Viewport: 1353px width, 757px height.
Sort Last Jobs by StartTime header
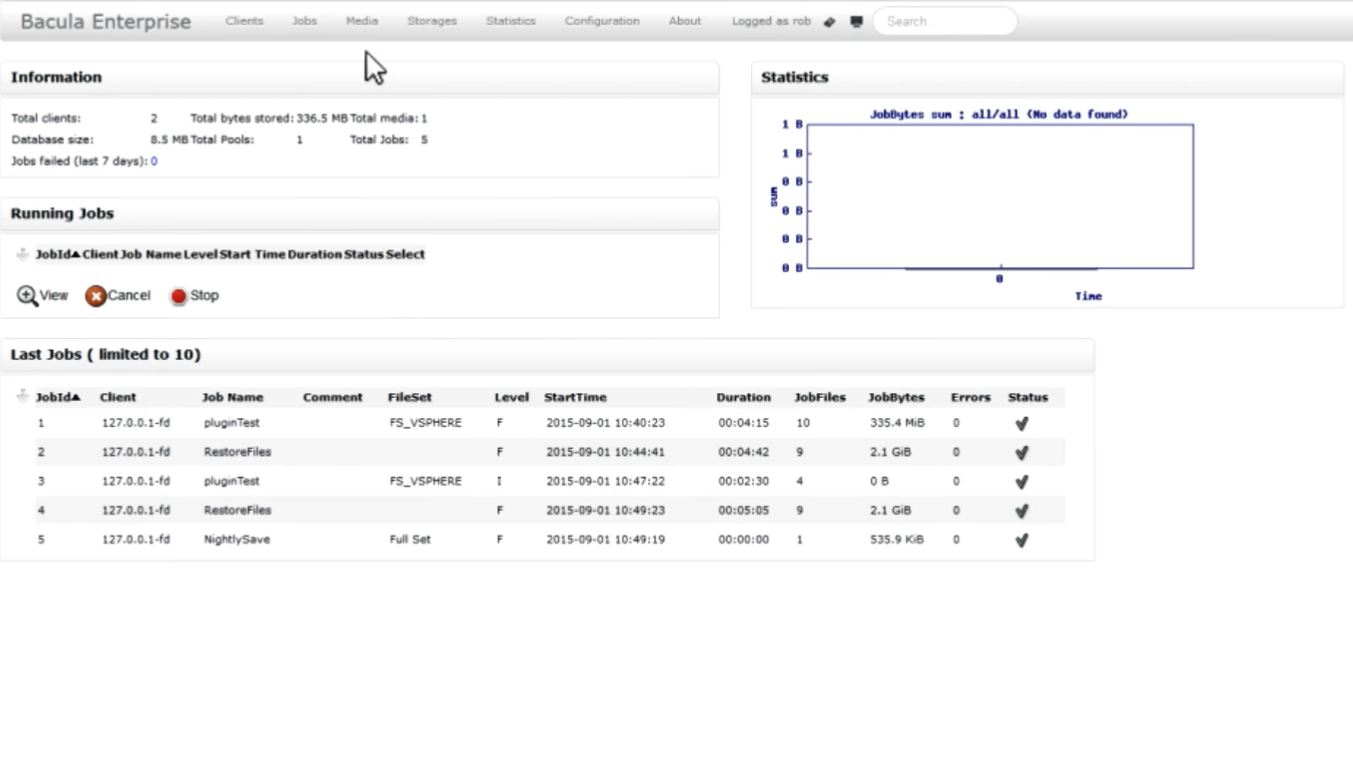(575, 397)
